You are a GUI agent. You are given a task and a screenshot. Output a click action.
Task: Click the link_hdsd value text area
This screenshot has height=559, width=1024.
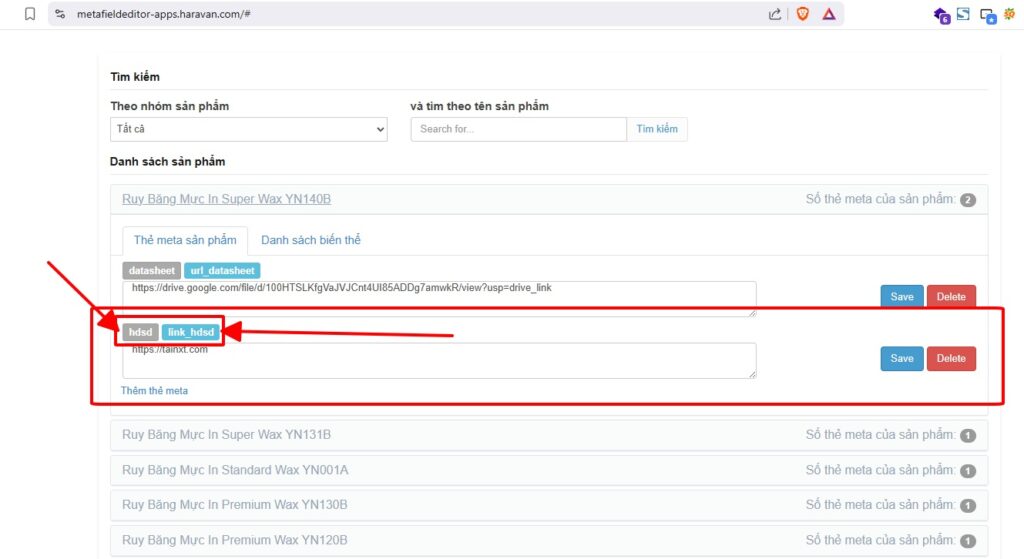pos(439,362)
